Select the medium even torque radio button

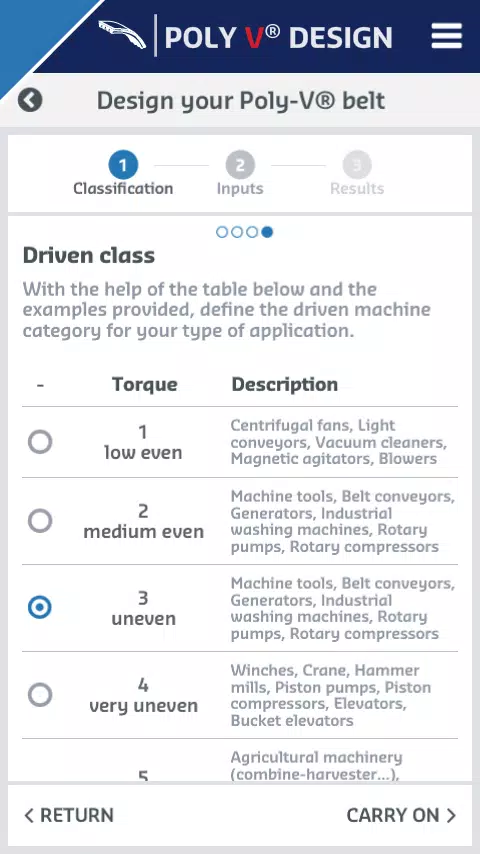40,521
